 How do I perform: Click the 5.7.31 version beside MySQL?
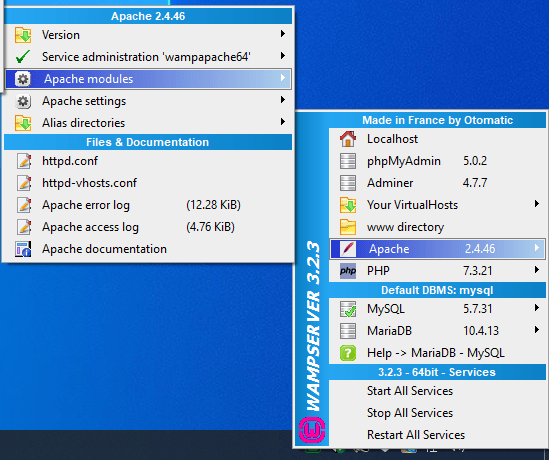(478, 309)
